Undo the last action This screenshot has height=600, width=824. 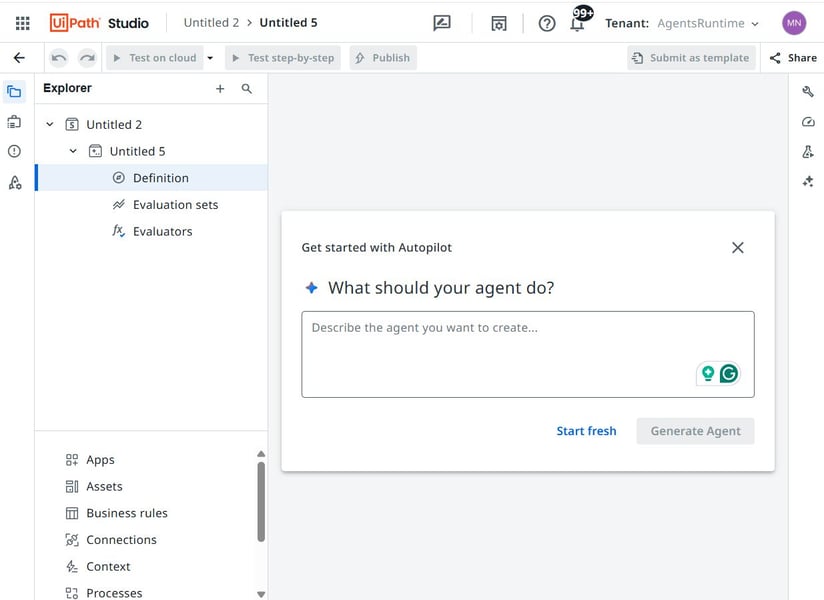pos(59,58)
